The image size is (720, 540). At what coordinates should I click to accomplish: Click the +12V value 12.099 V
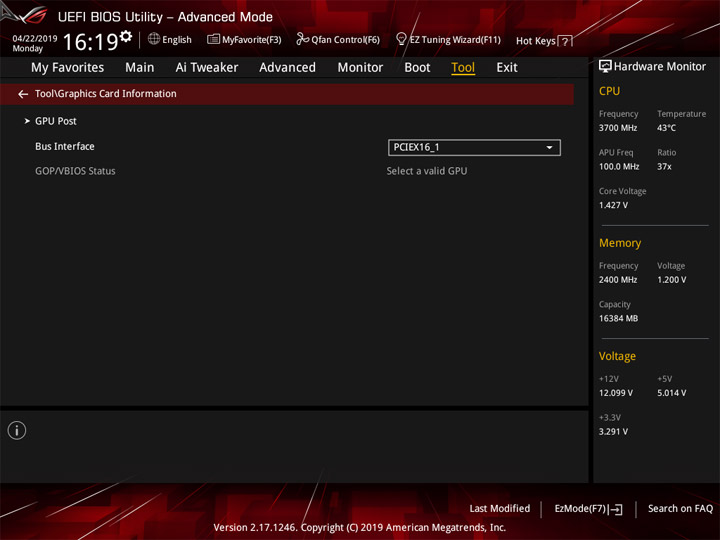615,393
